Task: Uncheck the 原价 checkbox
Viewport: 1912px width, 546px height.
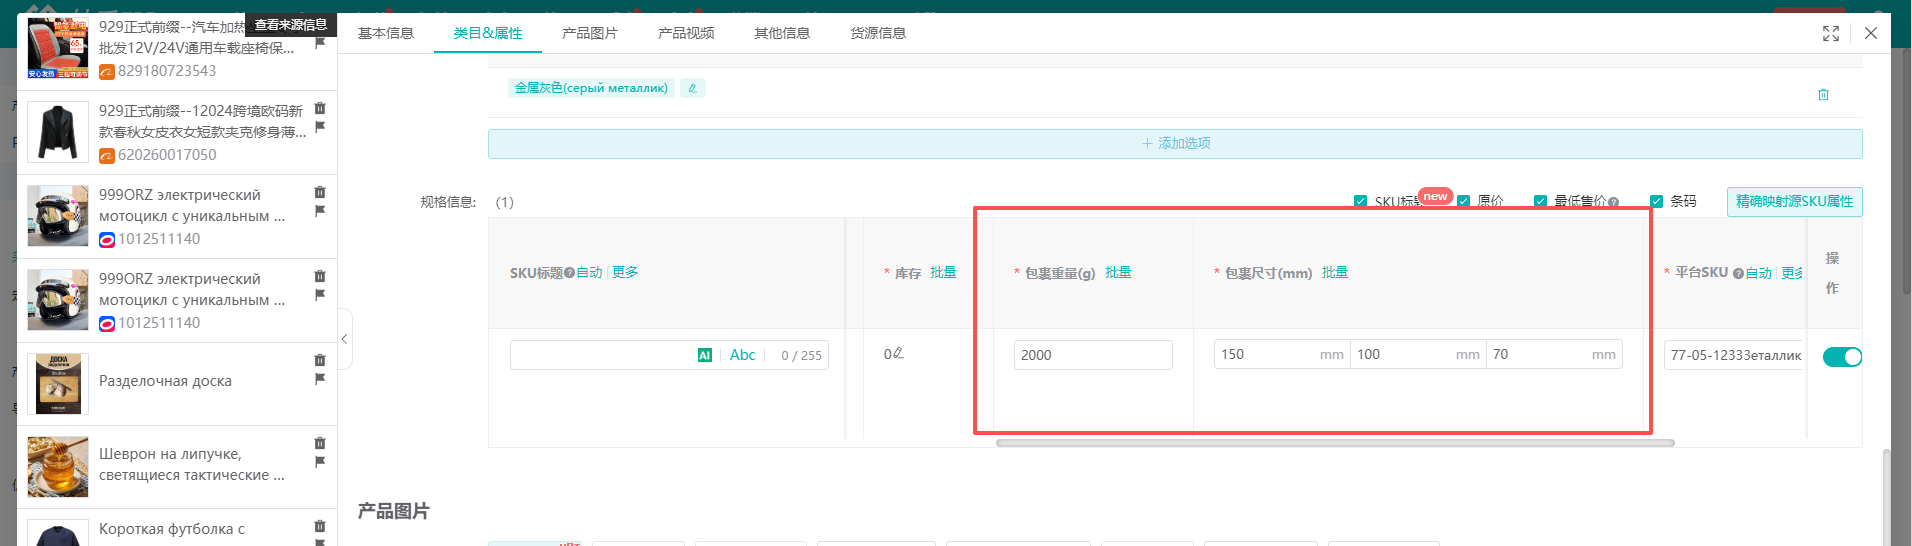Action: coord(1464,201)
